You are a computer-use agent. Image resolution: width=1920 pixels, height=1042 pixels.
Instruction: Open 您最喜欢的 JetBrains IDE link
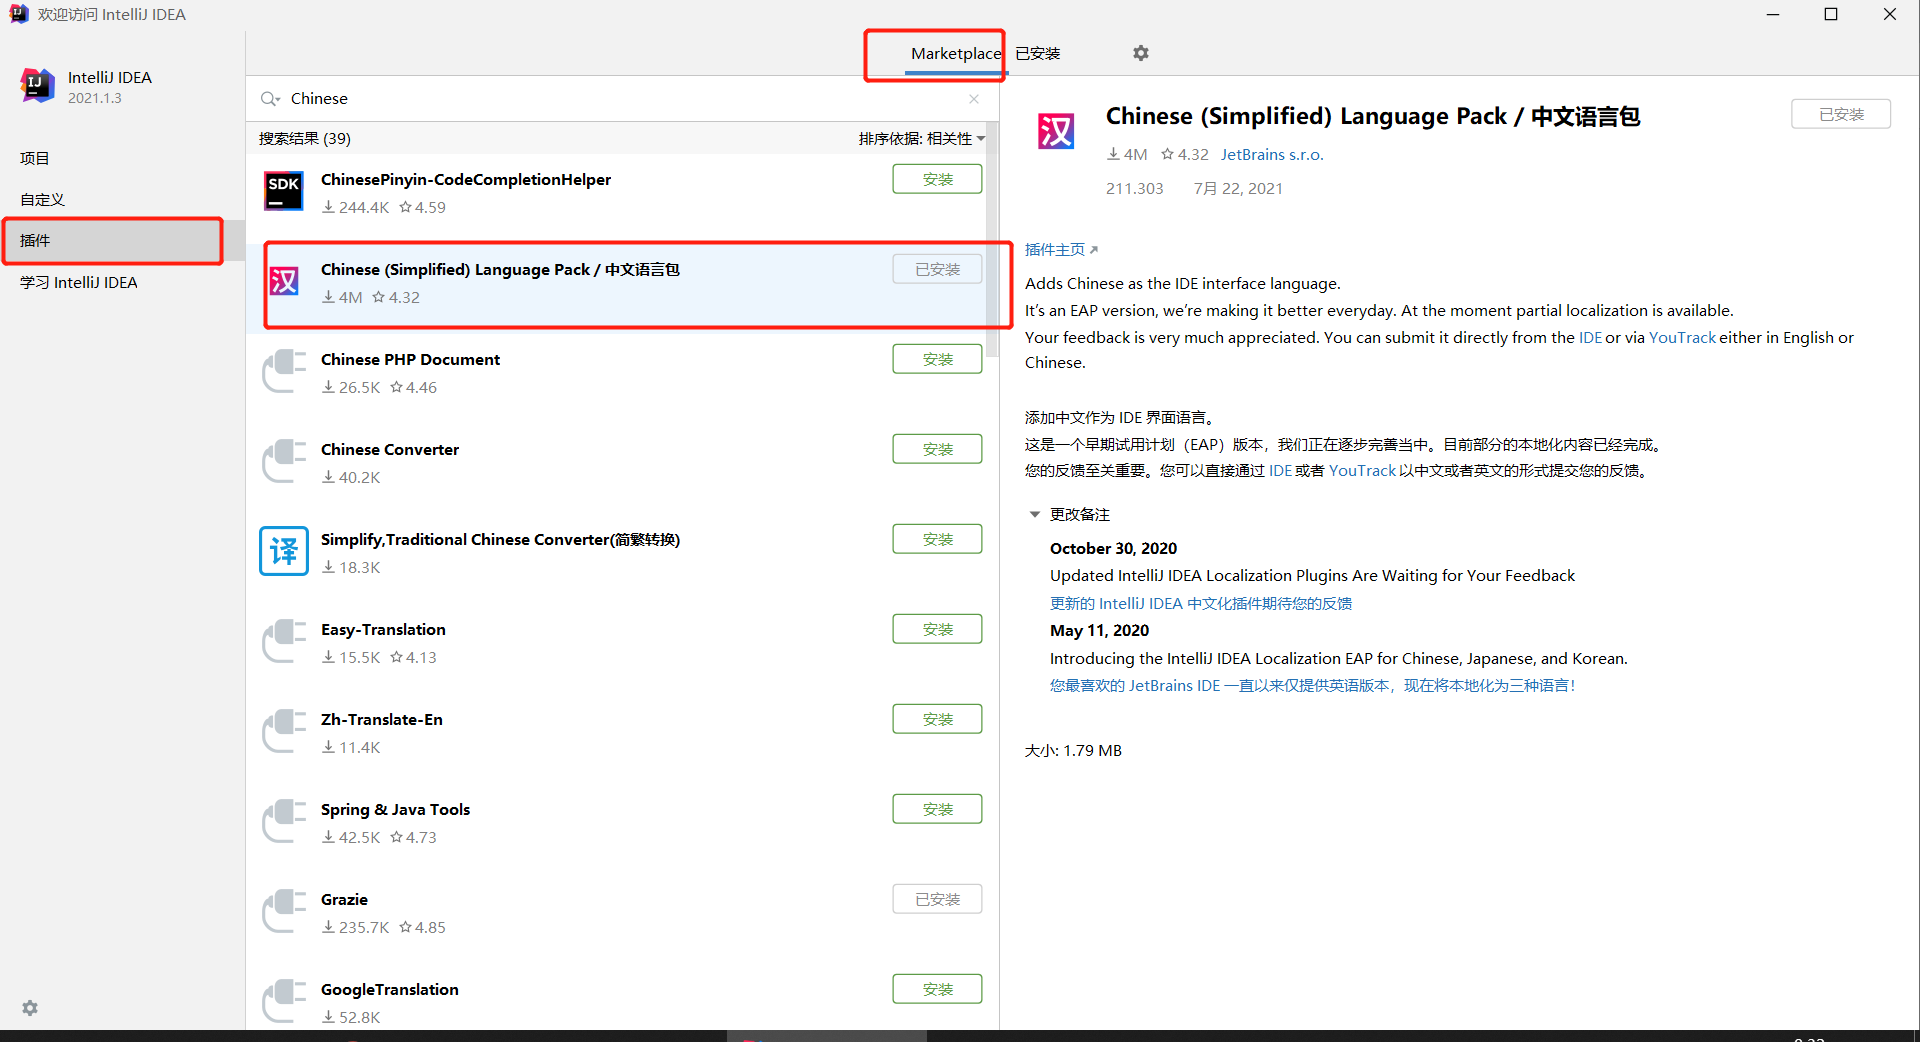[x=1312, y=686]
